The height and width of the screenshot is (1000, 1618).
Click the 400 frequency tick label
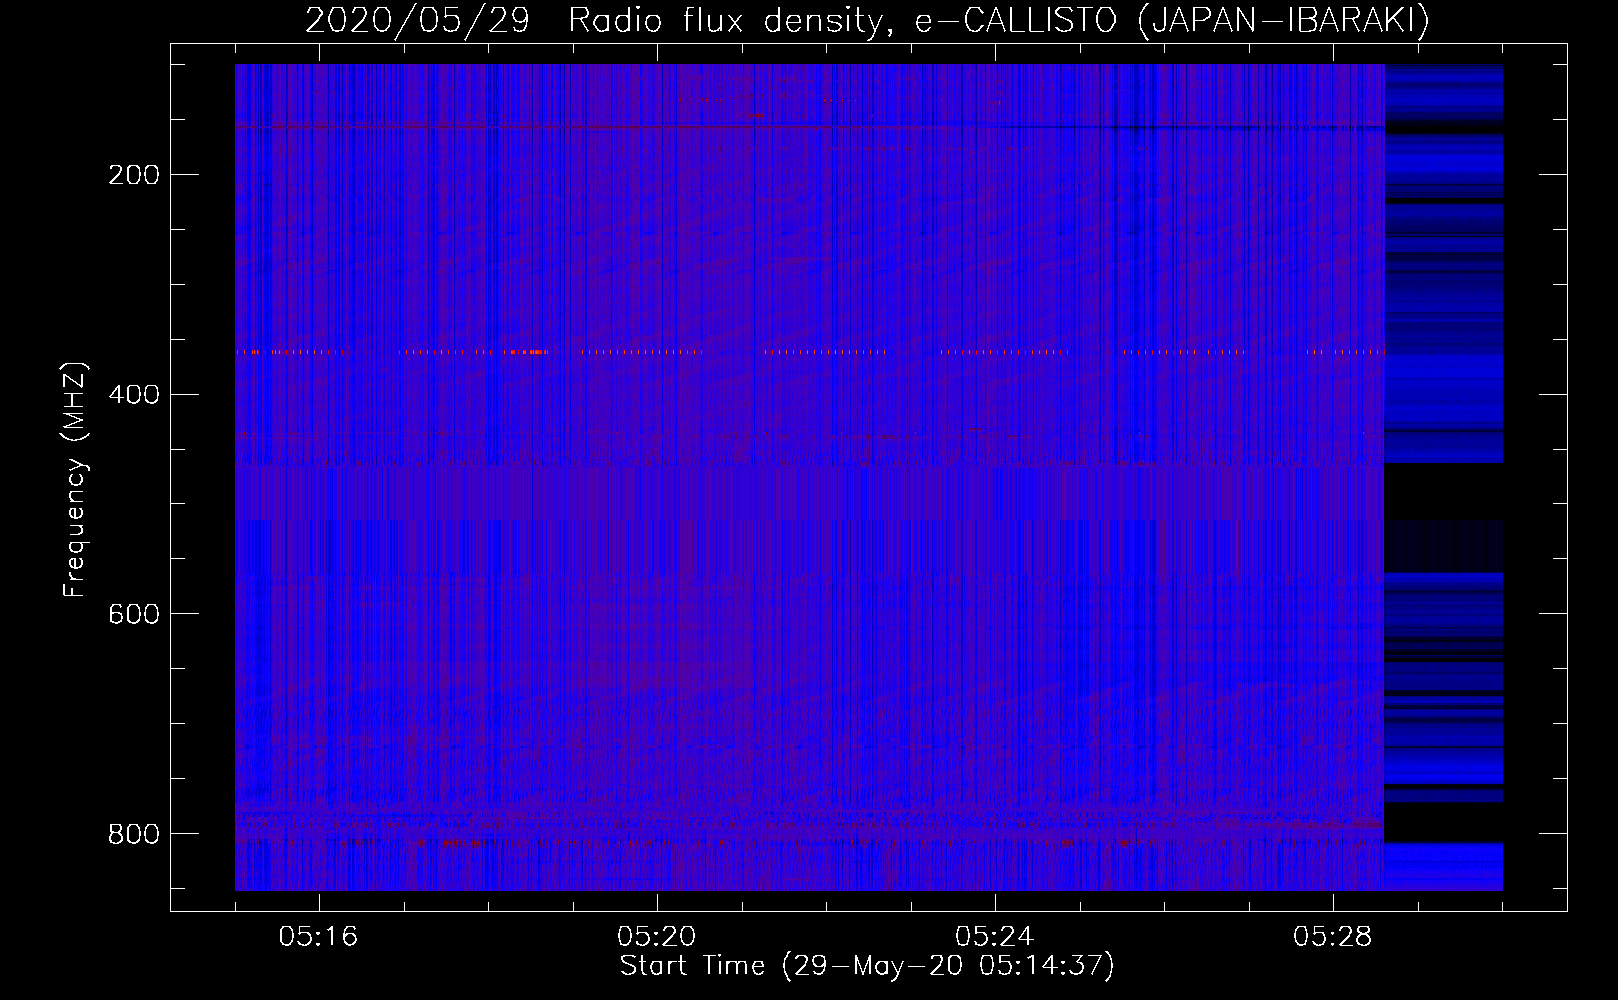click(132, 394)
